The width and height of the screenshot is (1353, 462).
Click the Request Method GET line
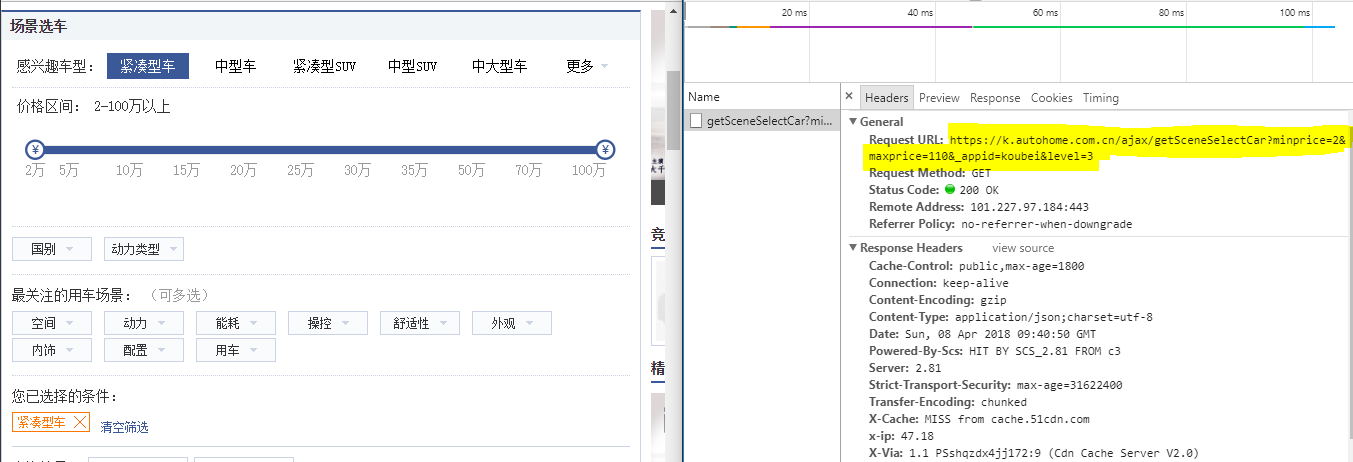pyautogui.click(x=930, y=173)
